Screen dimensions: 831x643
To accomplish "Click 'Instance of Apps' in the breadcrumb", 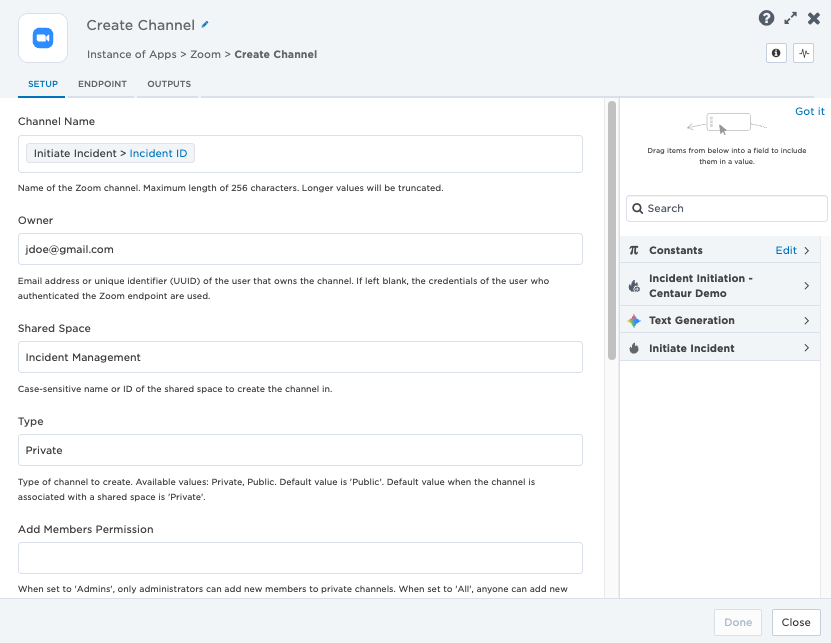I will (x=131, y=55).
